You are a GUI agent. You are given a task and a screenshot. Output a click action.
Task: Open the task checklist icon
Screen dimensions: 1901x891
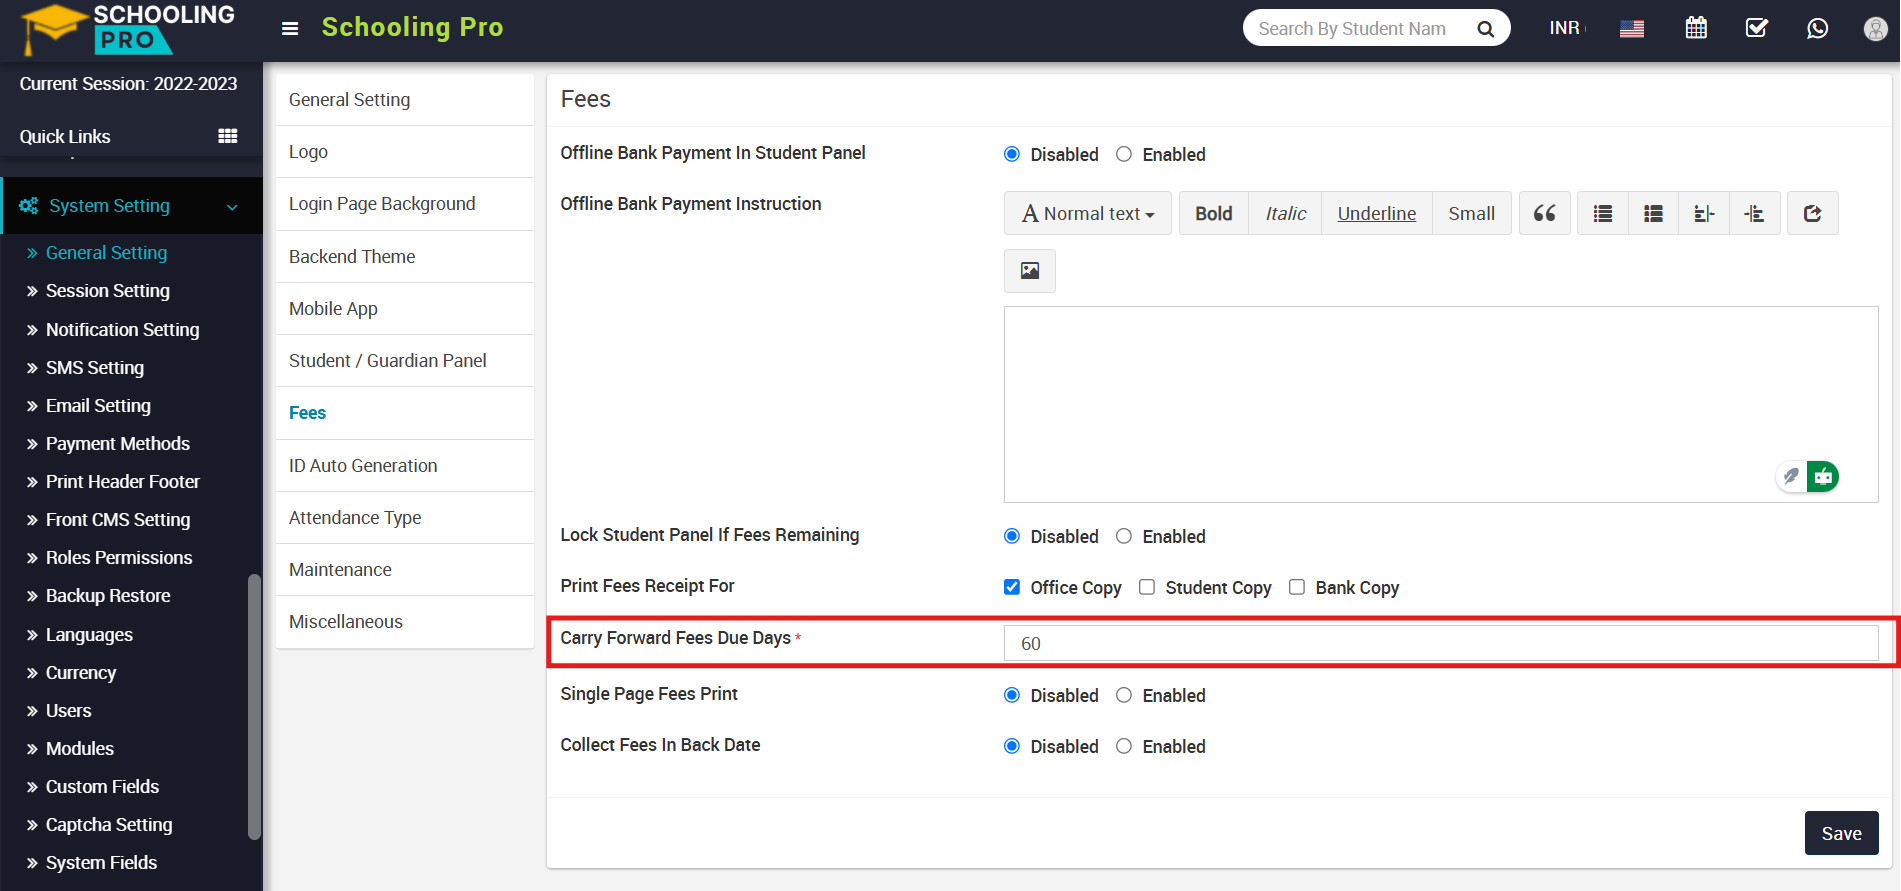coord(1757,28)
